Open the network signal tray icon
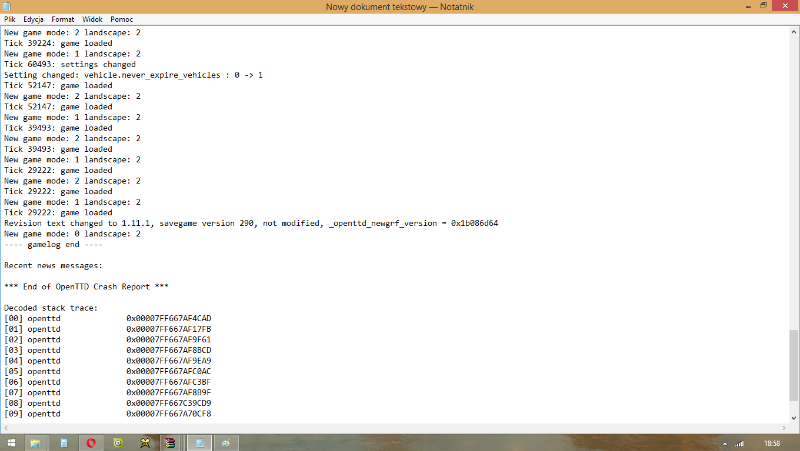 click(739, 444)
